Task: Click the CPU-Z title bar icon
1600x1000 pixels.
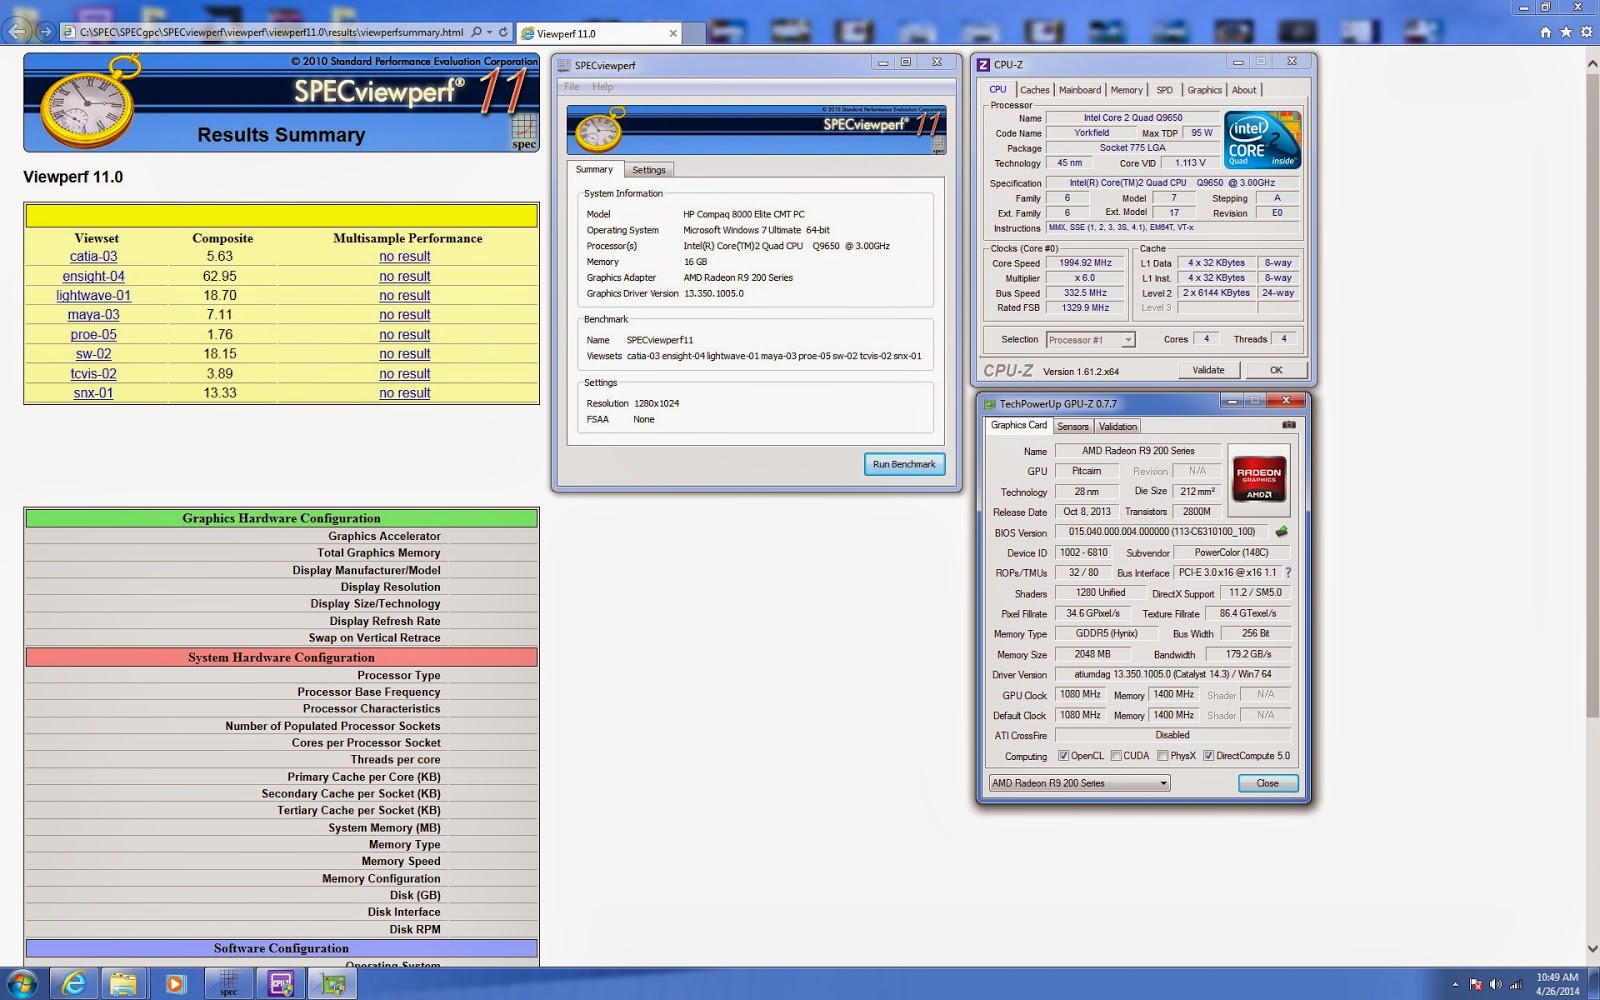Action: click(983, 65)
